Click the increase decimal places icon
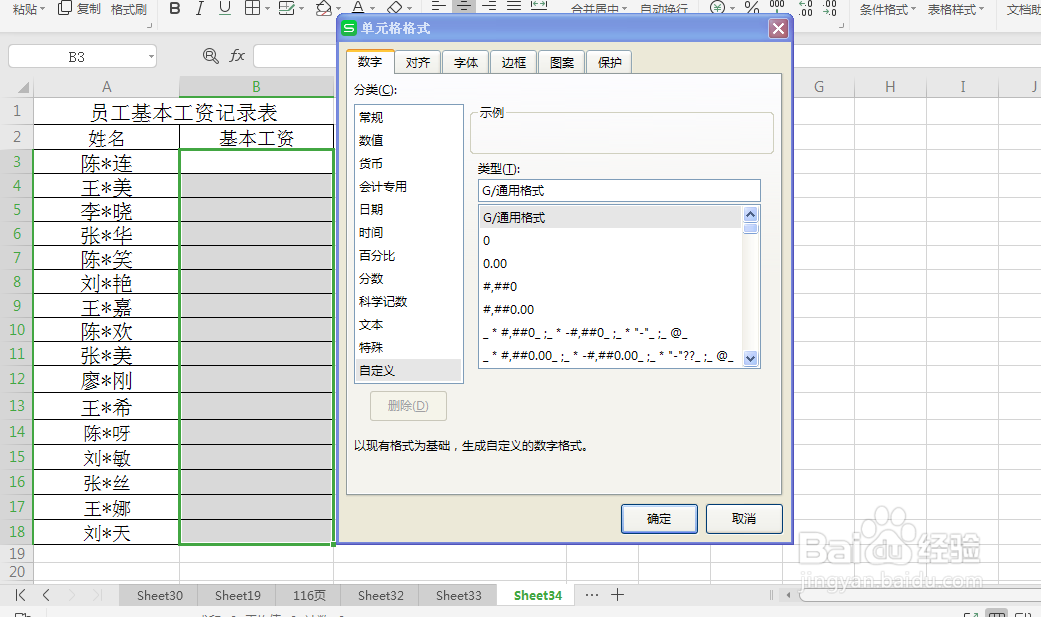The width and height of the screenshot is (1041, 617). pos(806,9)
